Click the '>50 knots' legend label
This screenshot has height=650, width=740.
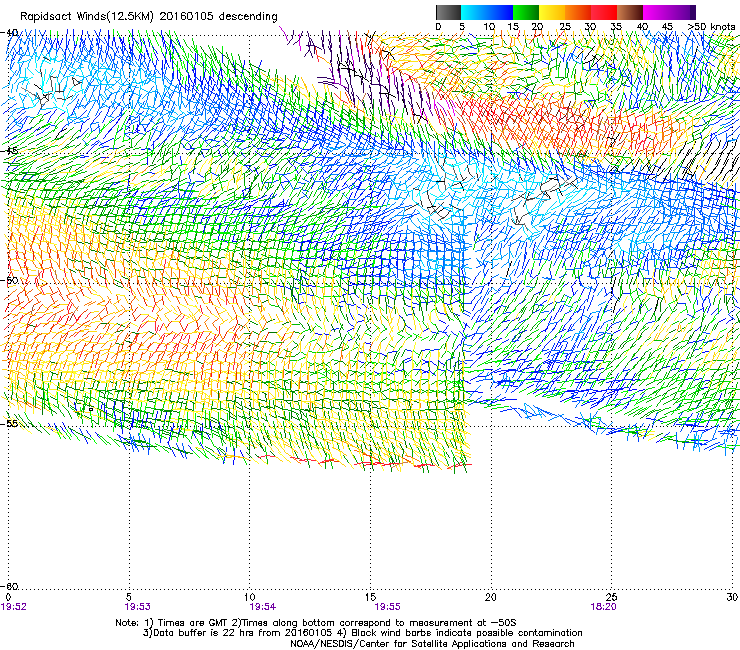711,27
